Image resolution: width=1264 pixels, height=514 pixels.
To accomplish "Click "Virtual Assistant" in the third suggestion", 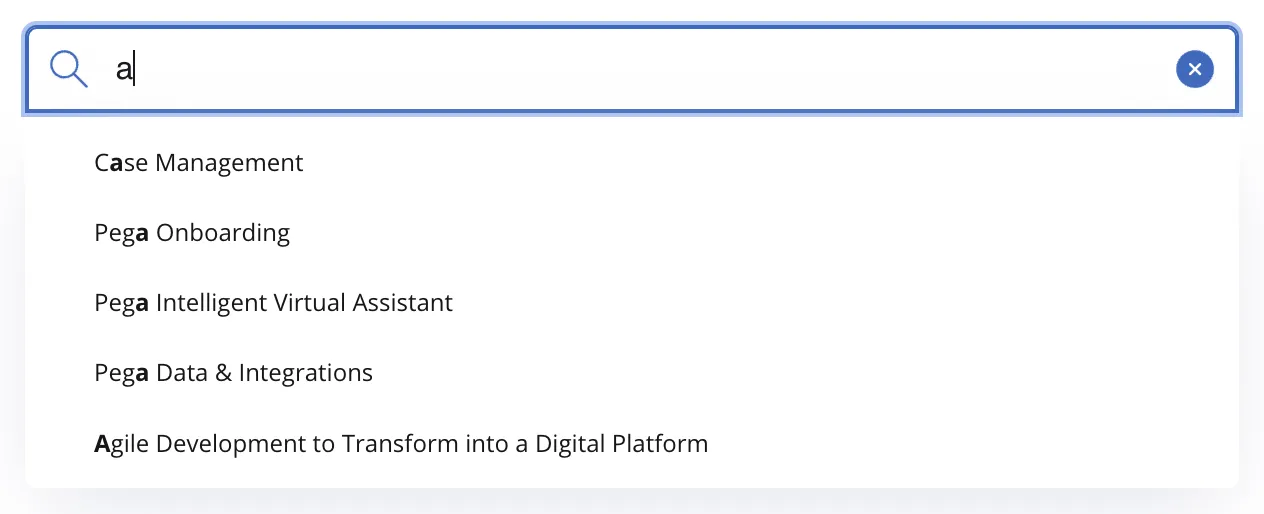I will [386, 303].
